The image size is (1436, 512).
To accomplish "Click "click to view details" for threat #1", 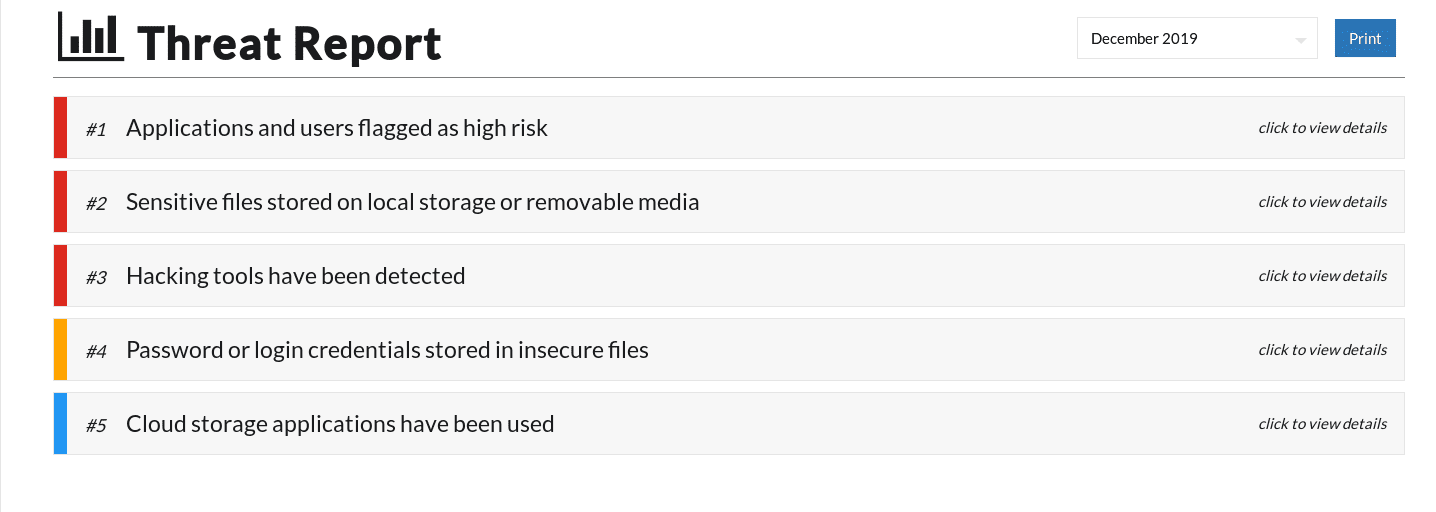I will 1322,128.
